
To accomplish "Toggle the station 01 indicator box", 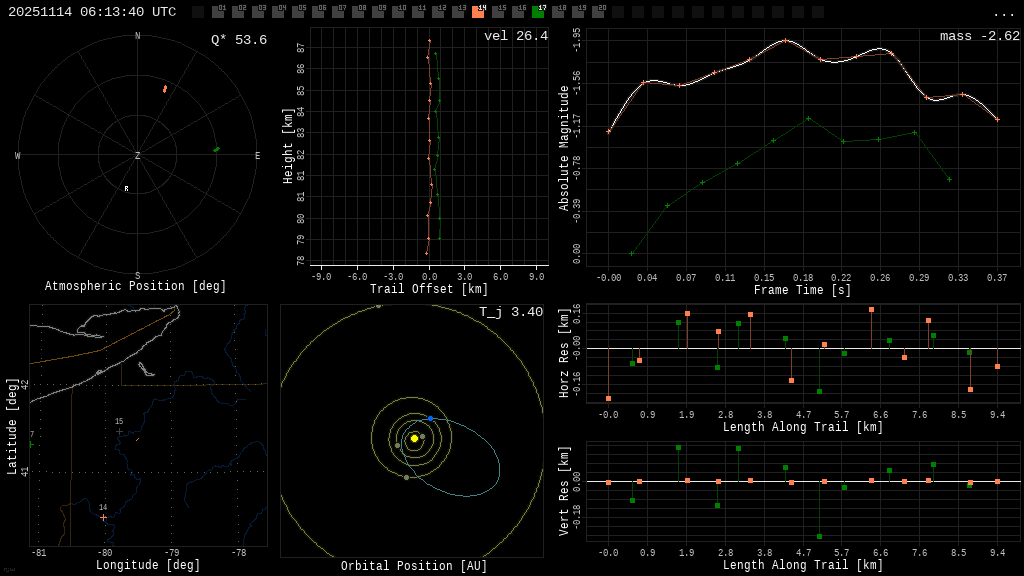I will point(218,12).
